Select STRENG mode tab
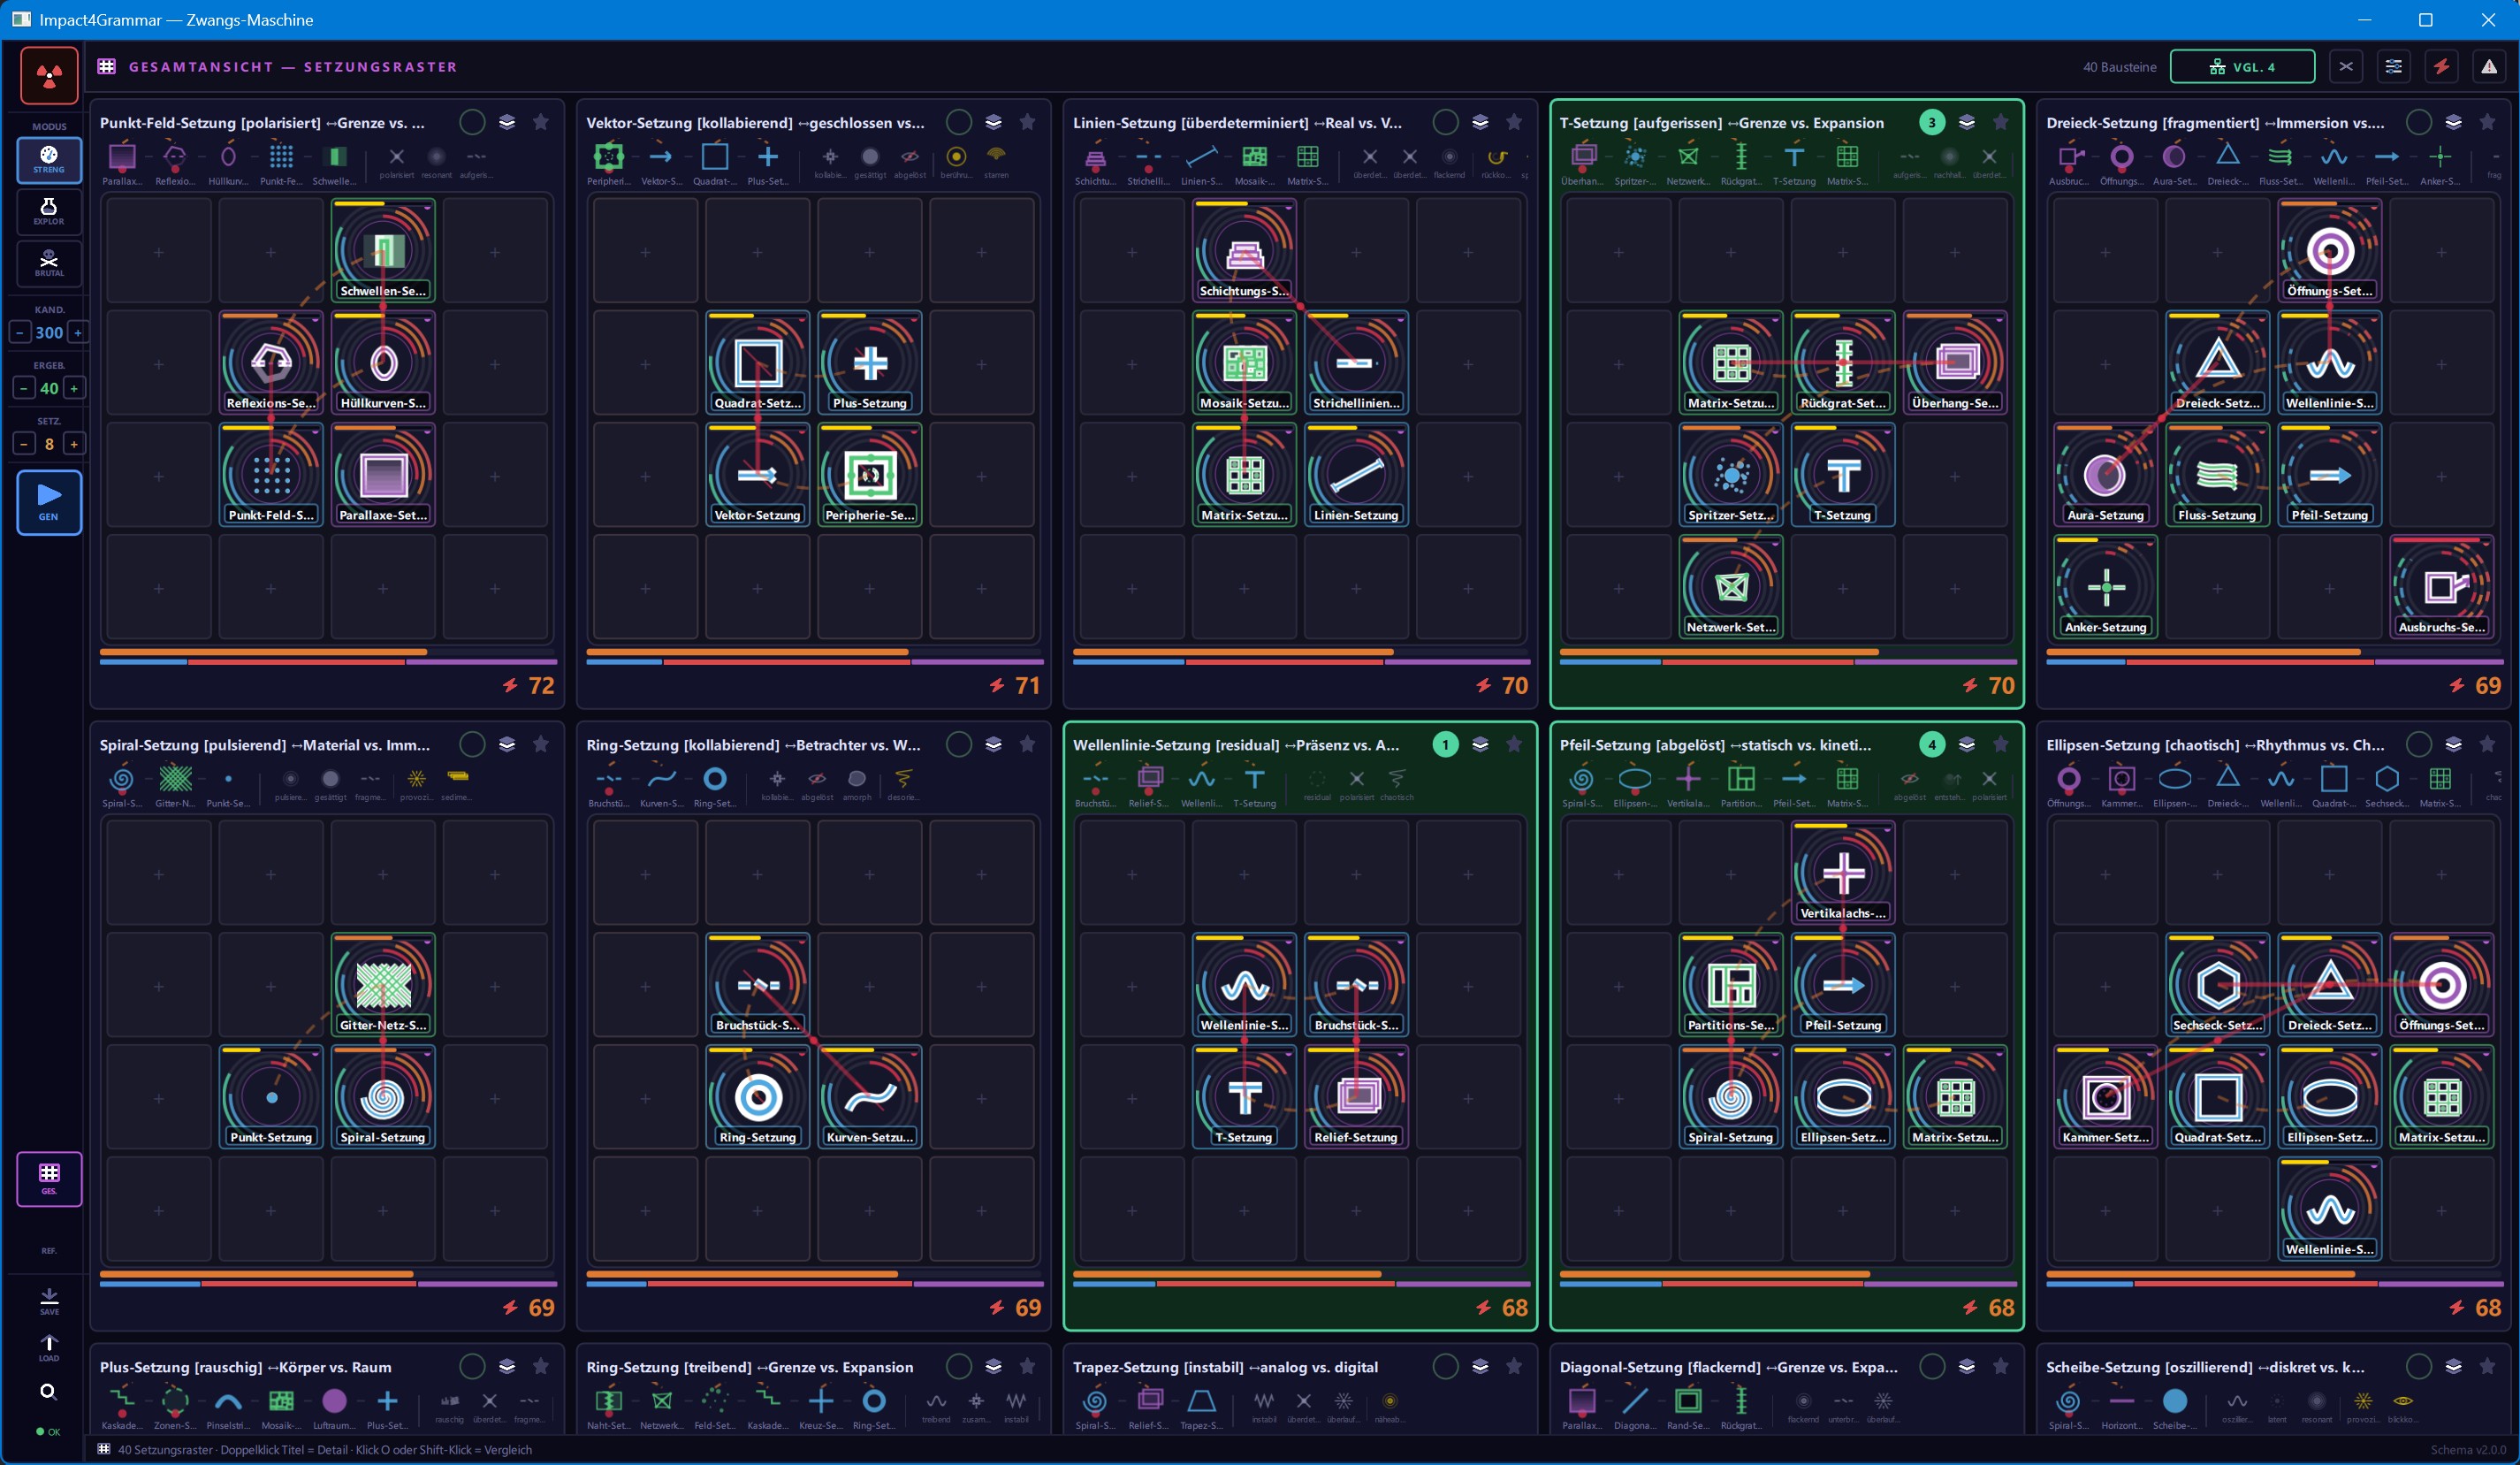Screen dimensions: 2520x1465 [x=49, y=160]
